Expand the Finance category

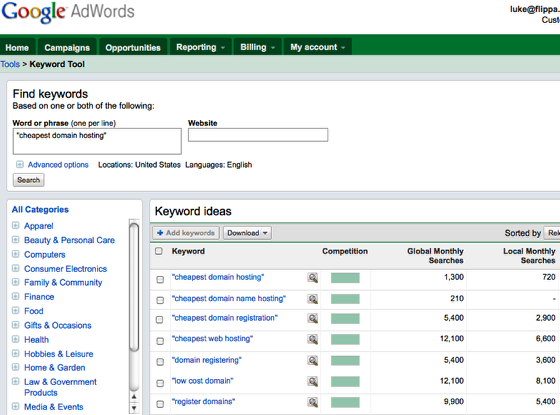pyautogui.click(x=15, y=296)
